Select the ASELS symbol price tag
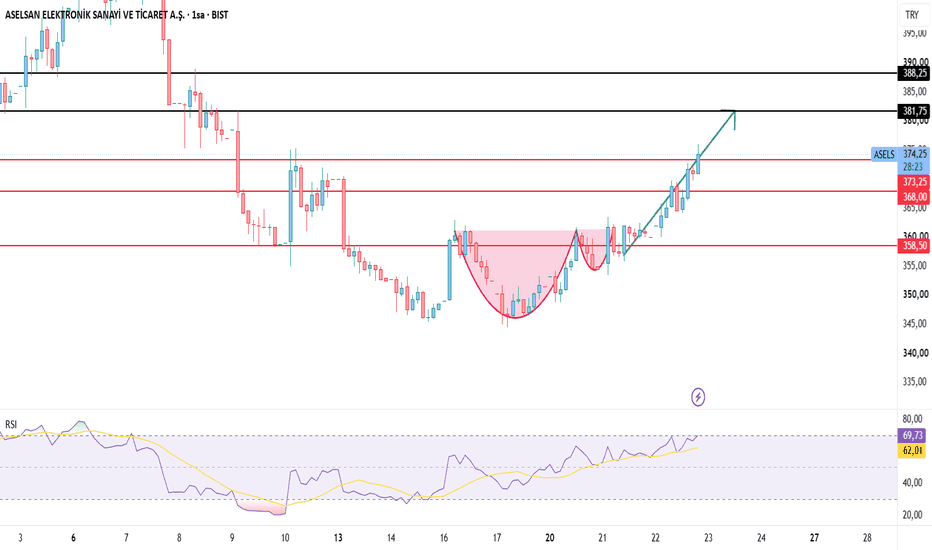 pyautogui.click(x=884, y=155)
